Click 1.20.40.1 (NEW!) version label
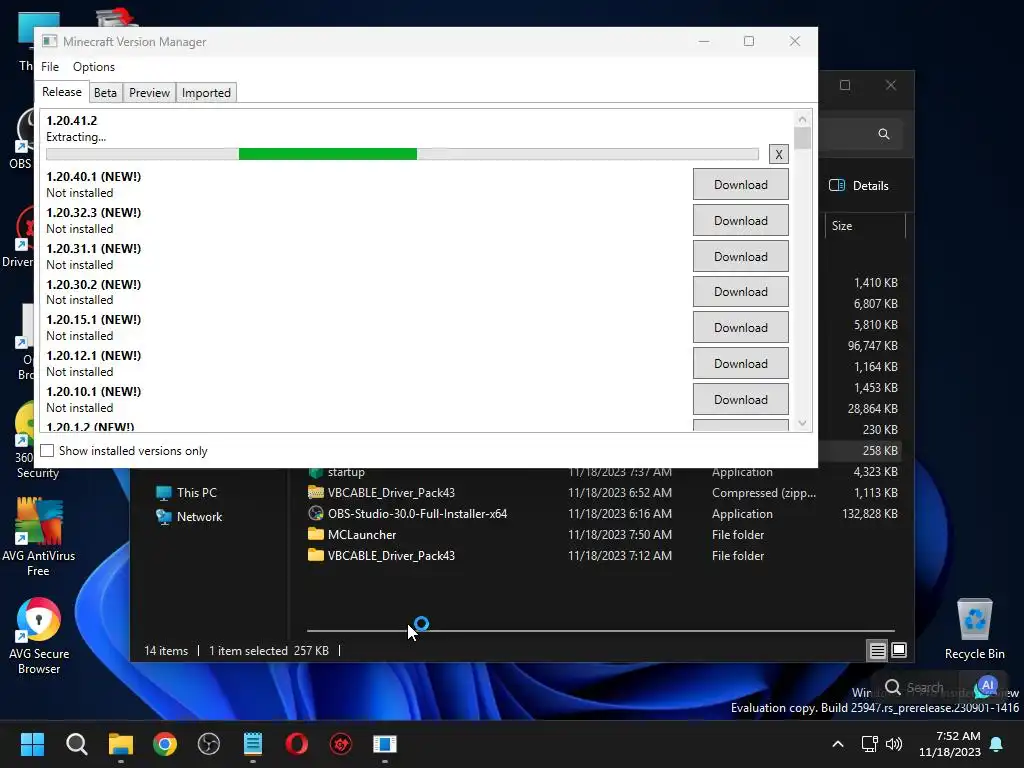The image size is (1024, 768). (x=93, y=176)
